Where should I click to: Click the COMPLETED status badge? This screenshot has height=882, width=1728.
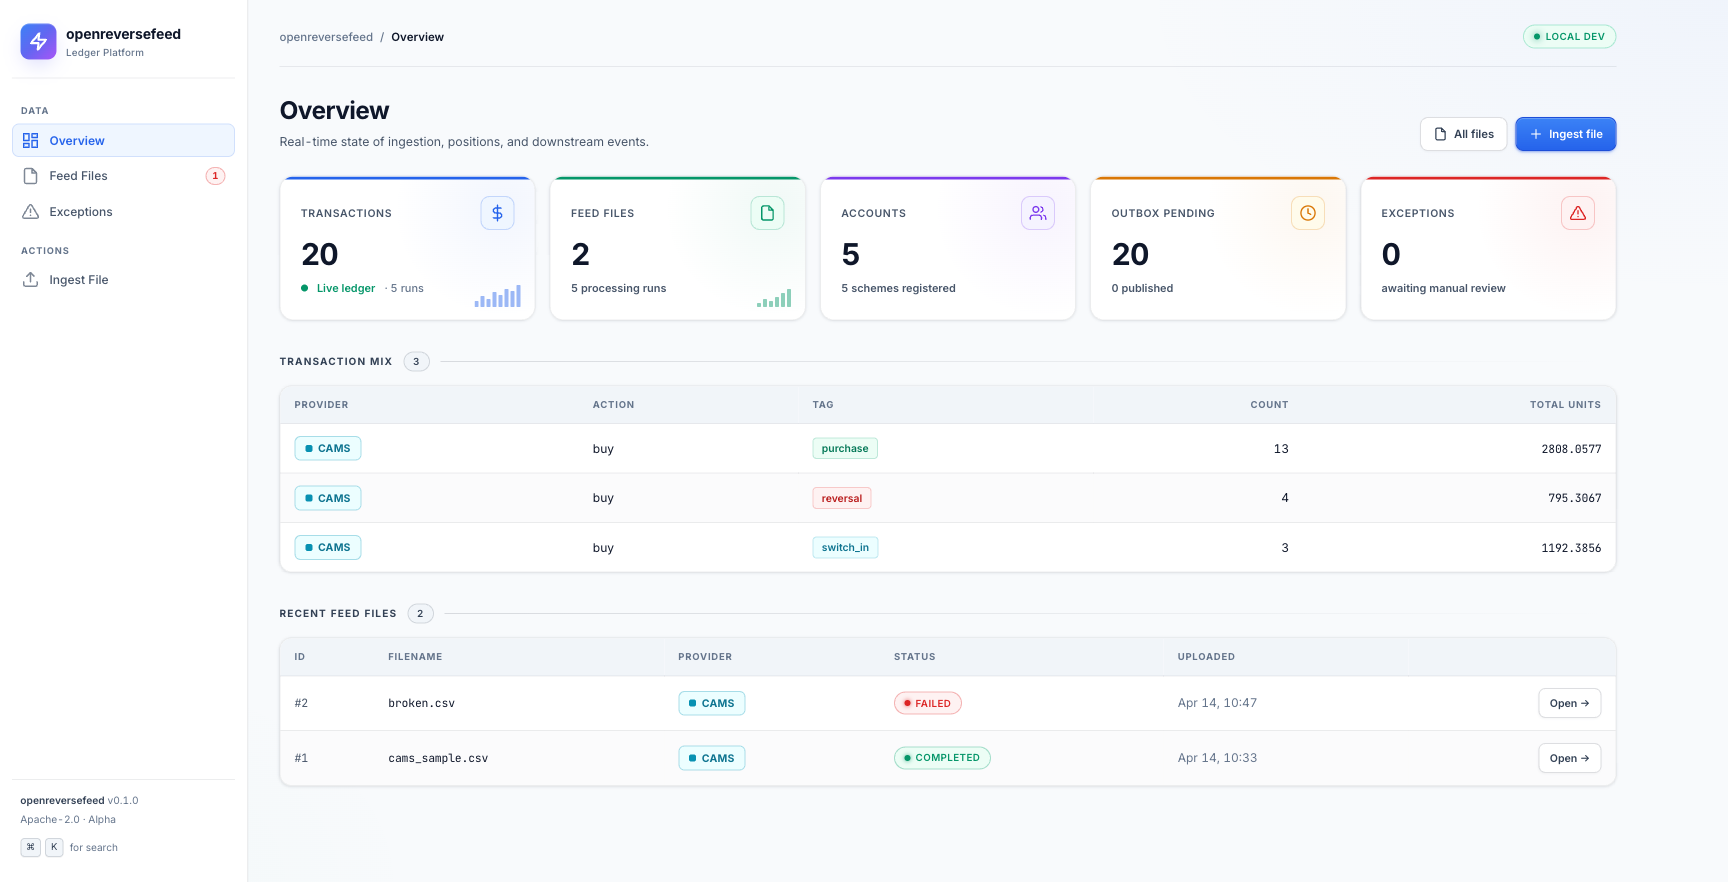point(942,758)
